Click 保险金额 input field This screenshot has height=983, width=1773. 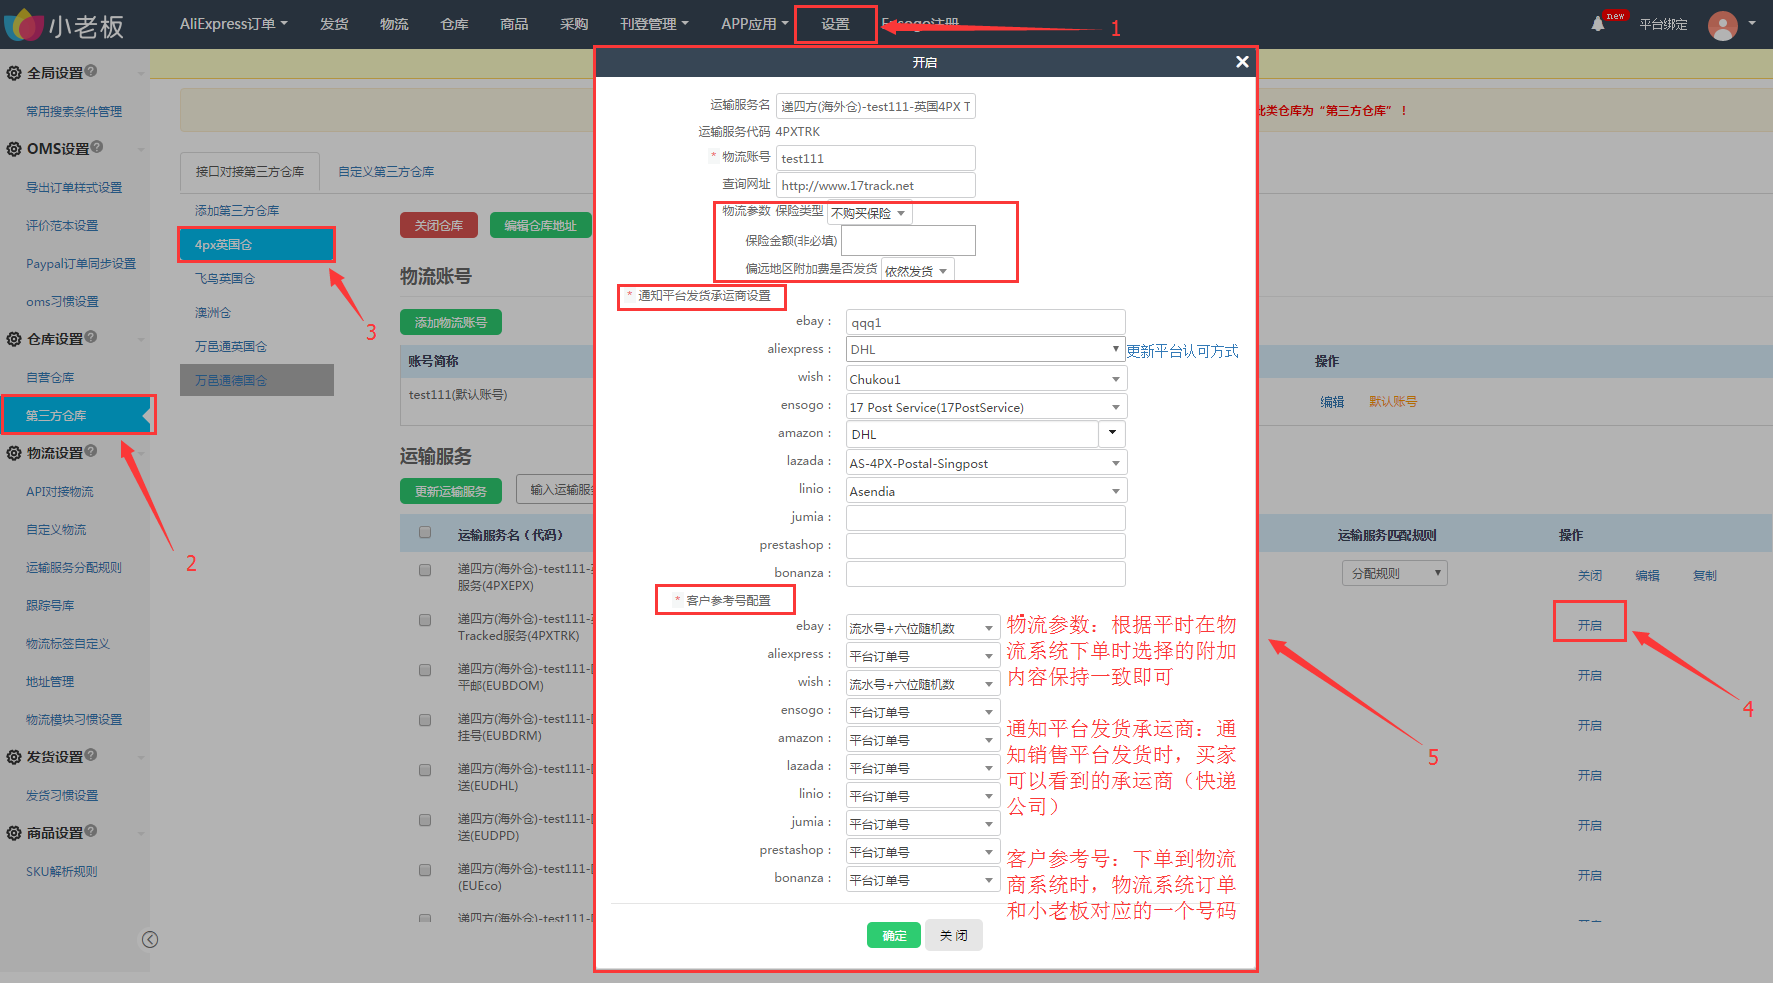[908, 240]
